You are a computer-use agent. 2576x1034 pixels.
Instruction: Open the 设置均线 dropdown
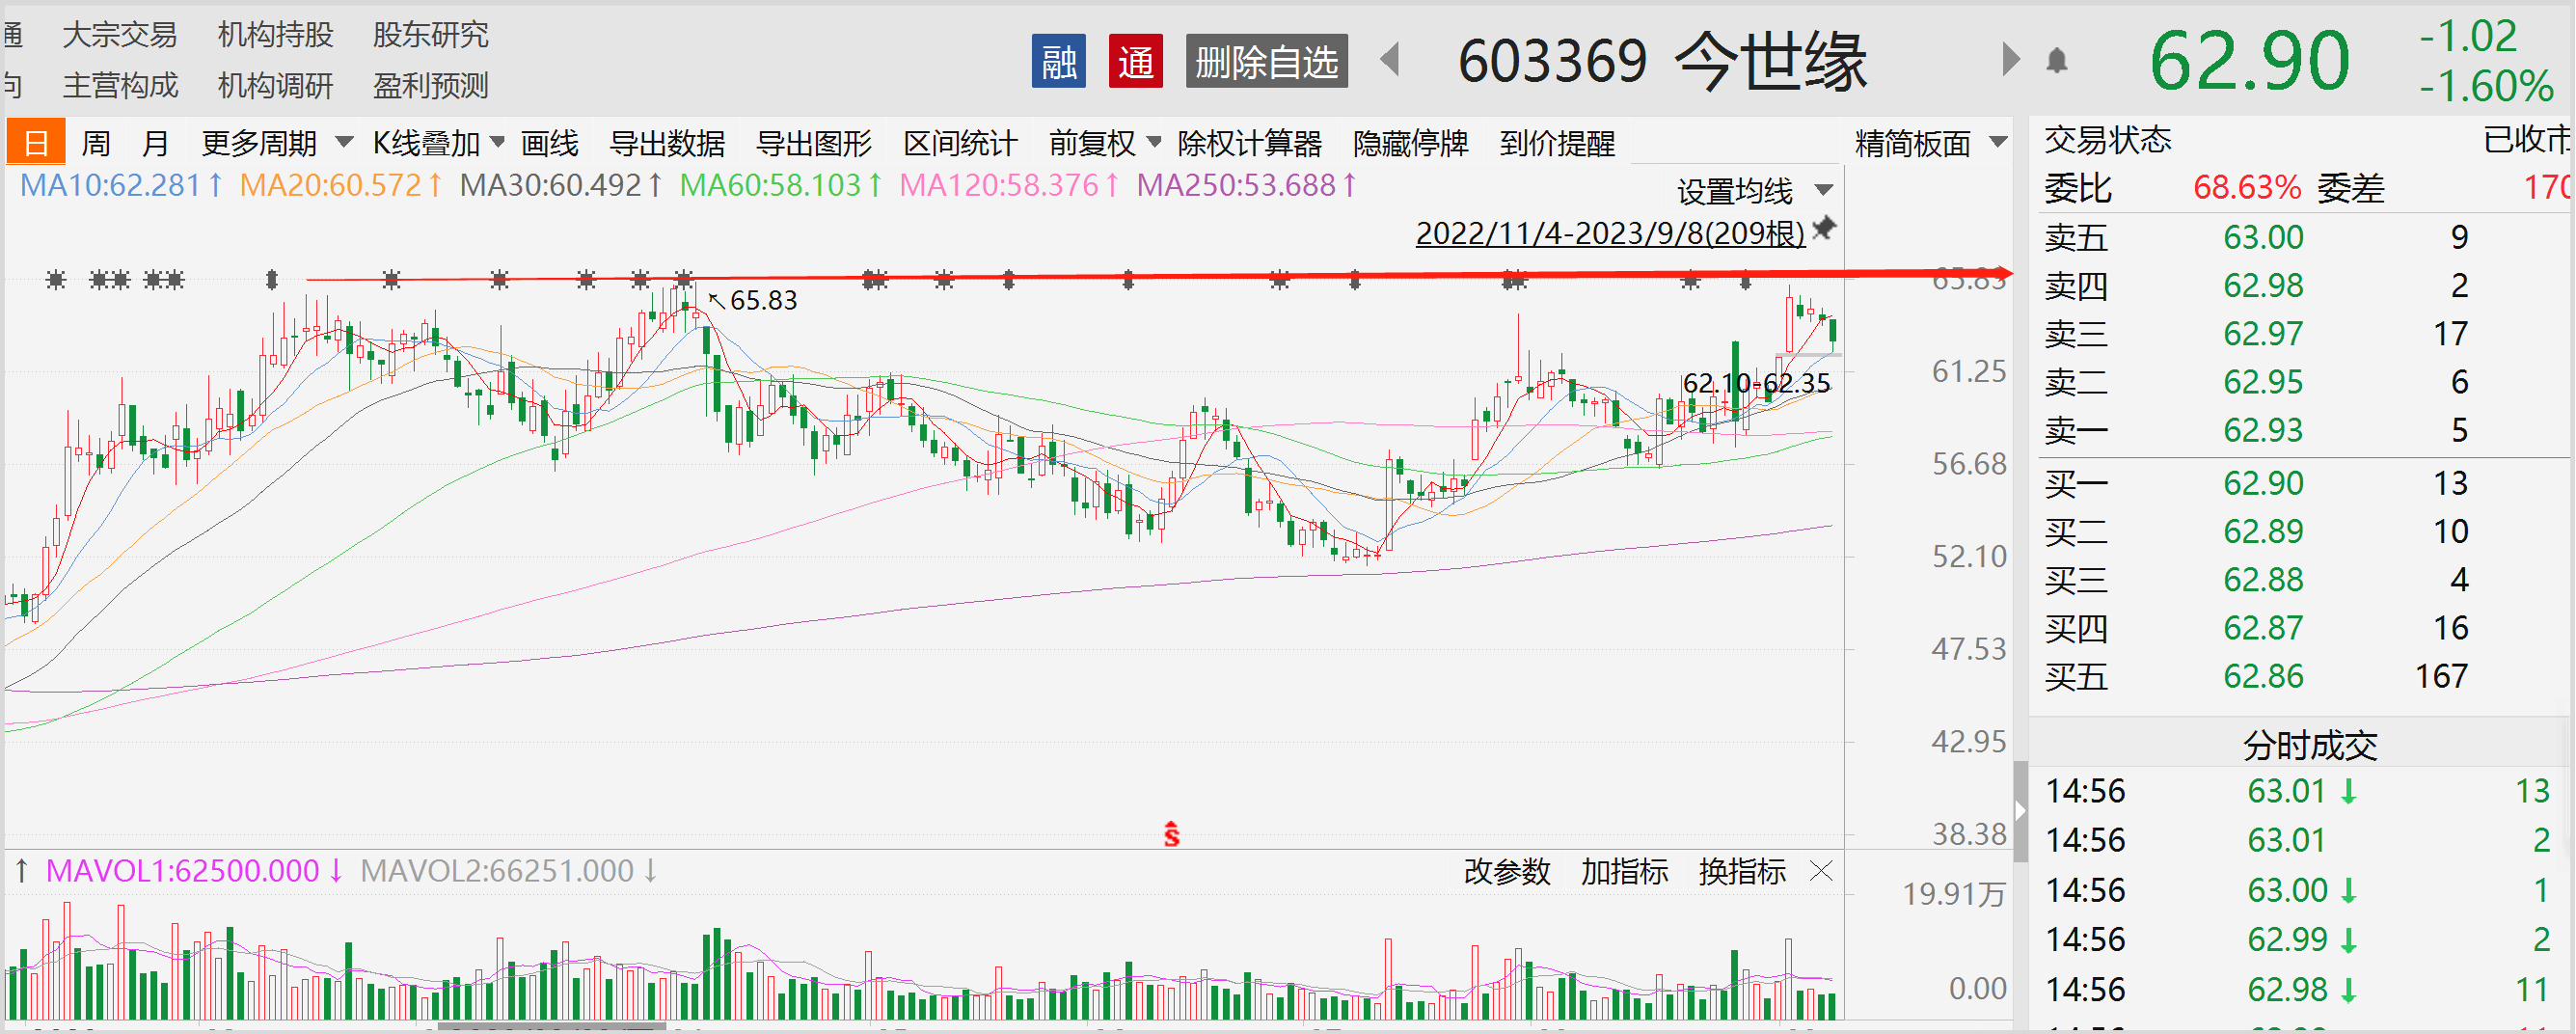[1754, 190]
